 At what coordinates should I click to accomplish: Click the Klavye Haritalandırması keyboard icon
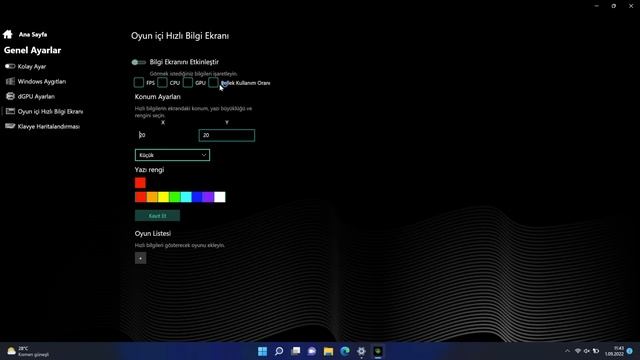point(10,126)
